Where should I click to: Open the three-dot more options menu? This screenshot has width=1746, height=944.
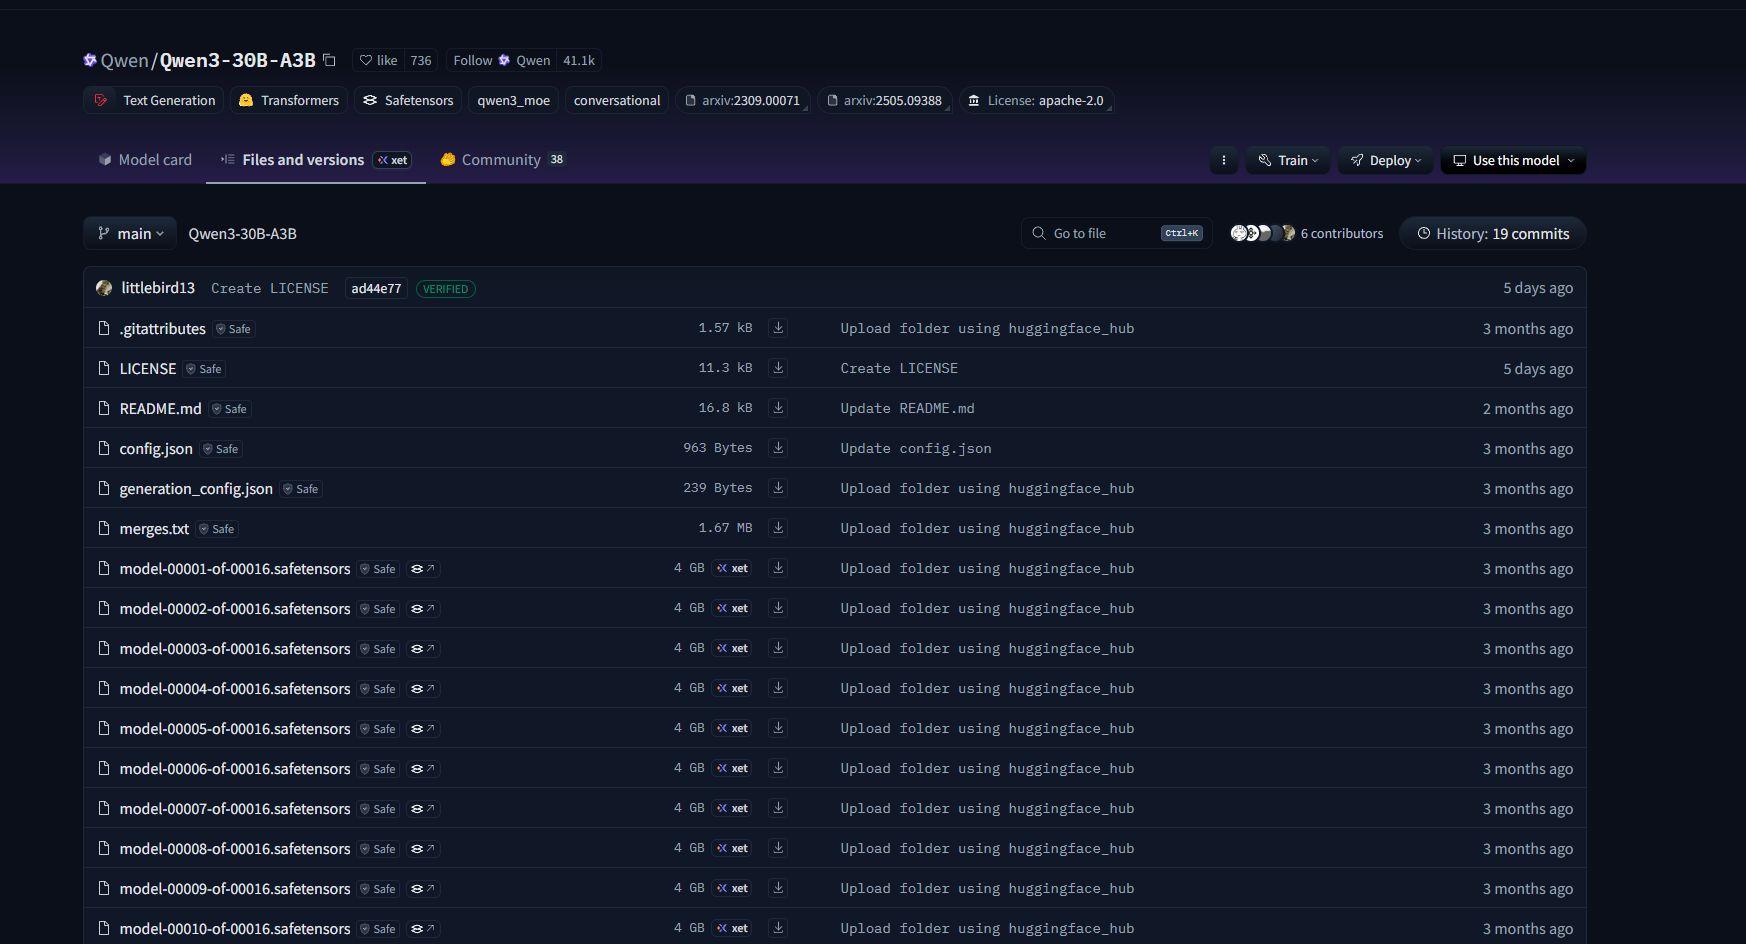[1224, 160]
